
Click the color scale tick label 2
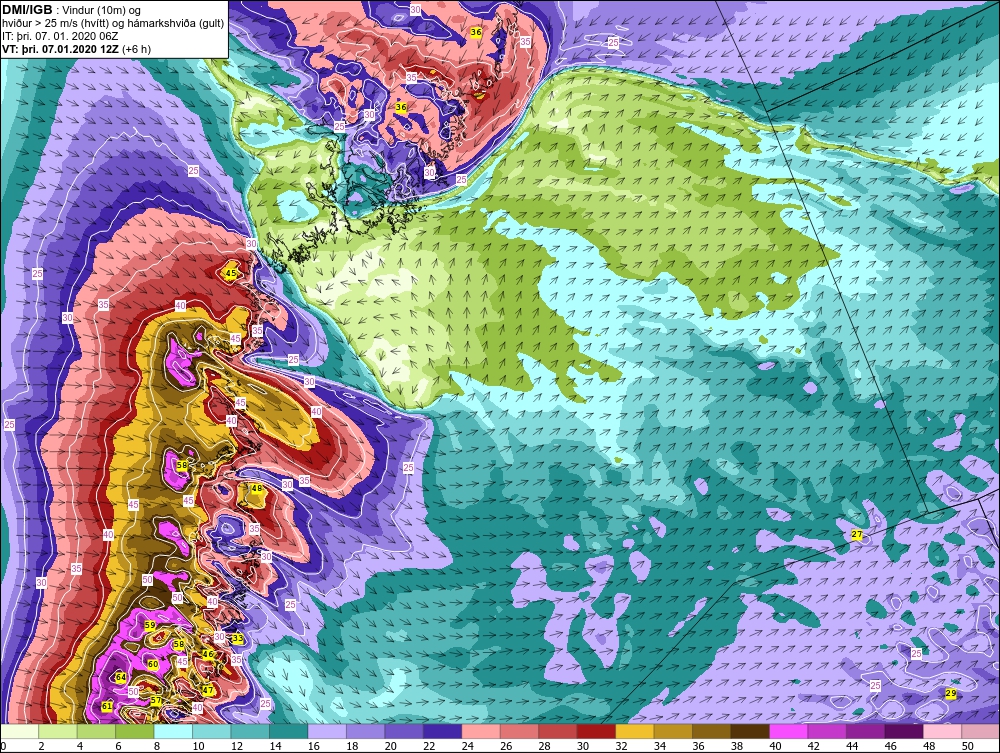(x=41, y=747)
